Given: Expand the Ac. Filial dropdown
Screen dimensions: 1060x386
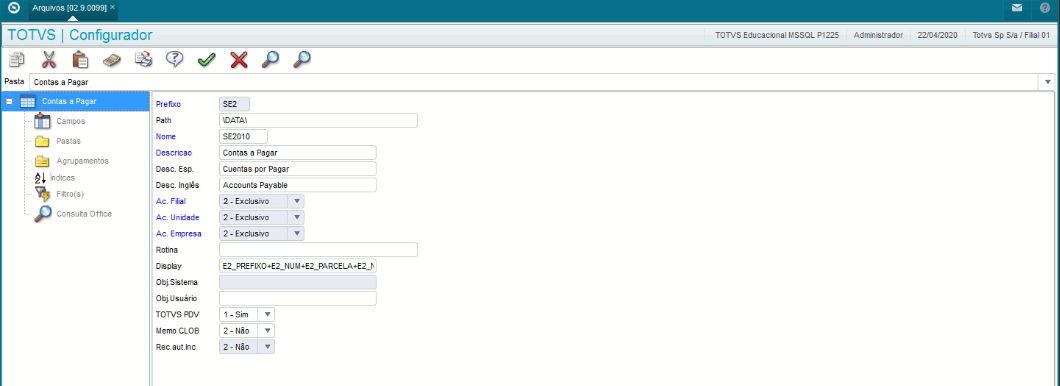Looking at the screenshot, I should [296, 201].
